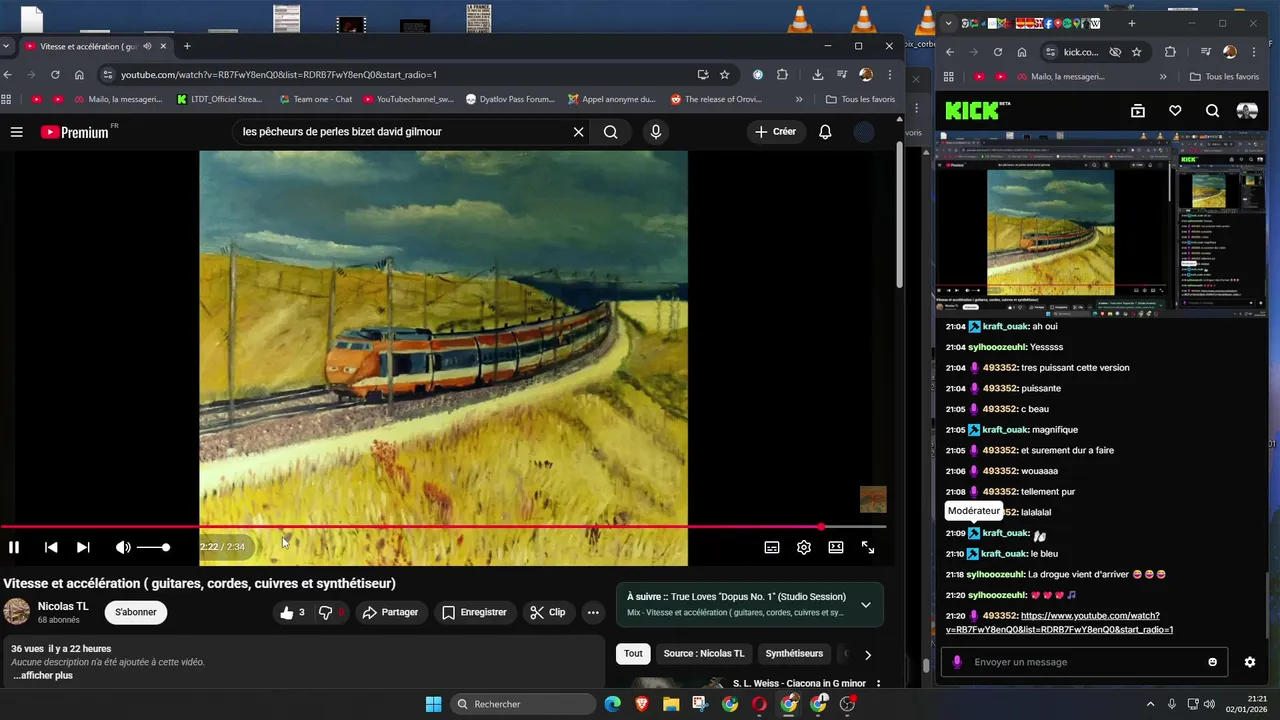
Task: Show hidden bookmarks in YouTube window
Action: [799, 99]
